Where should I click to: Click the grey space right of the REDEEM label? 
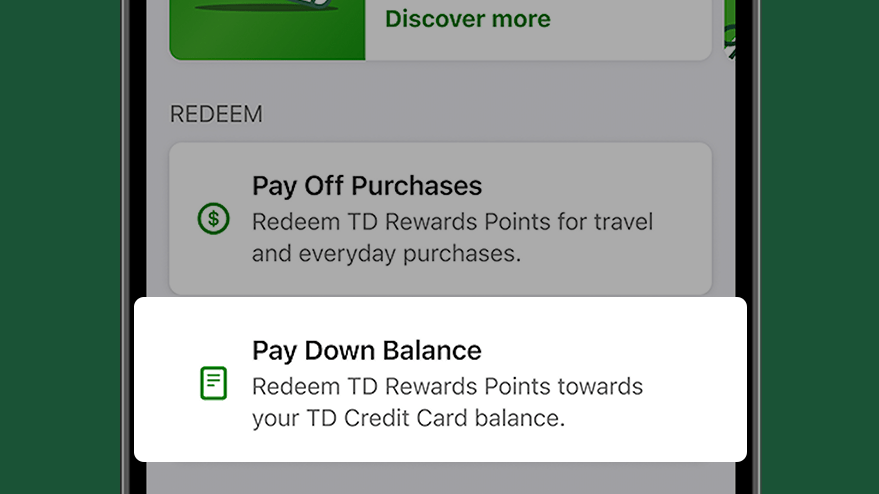click(x=488, y=114)
